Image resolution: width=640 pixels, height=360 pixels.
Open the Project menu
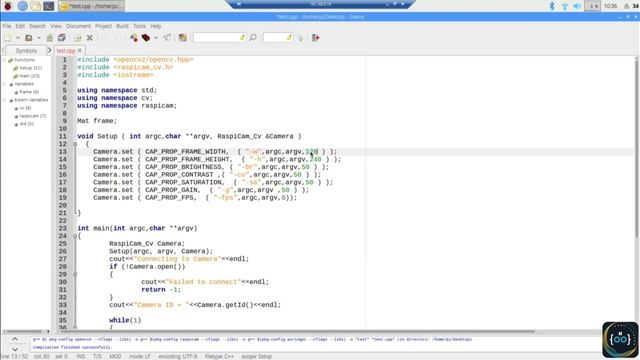(103, 26)
